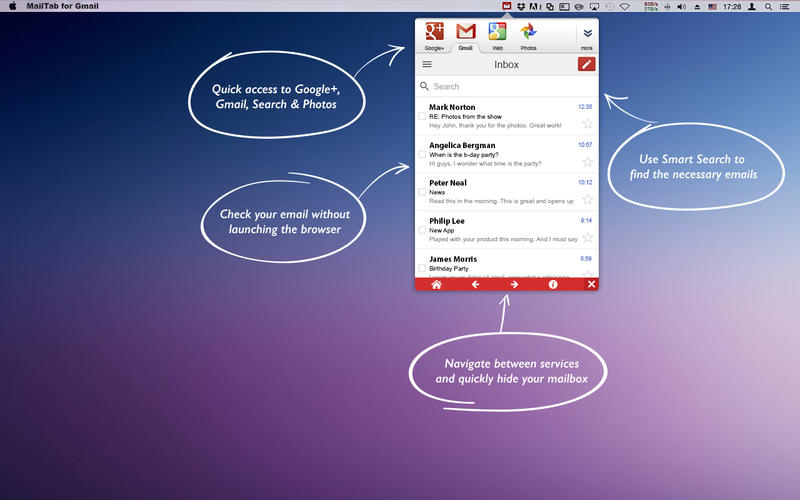Click the Inbox title text
Screen dimensions: 800x500
coord(506,64)
